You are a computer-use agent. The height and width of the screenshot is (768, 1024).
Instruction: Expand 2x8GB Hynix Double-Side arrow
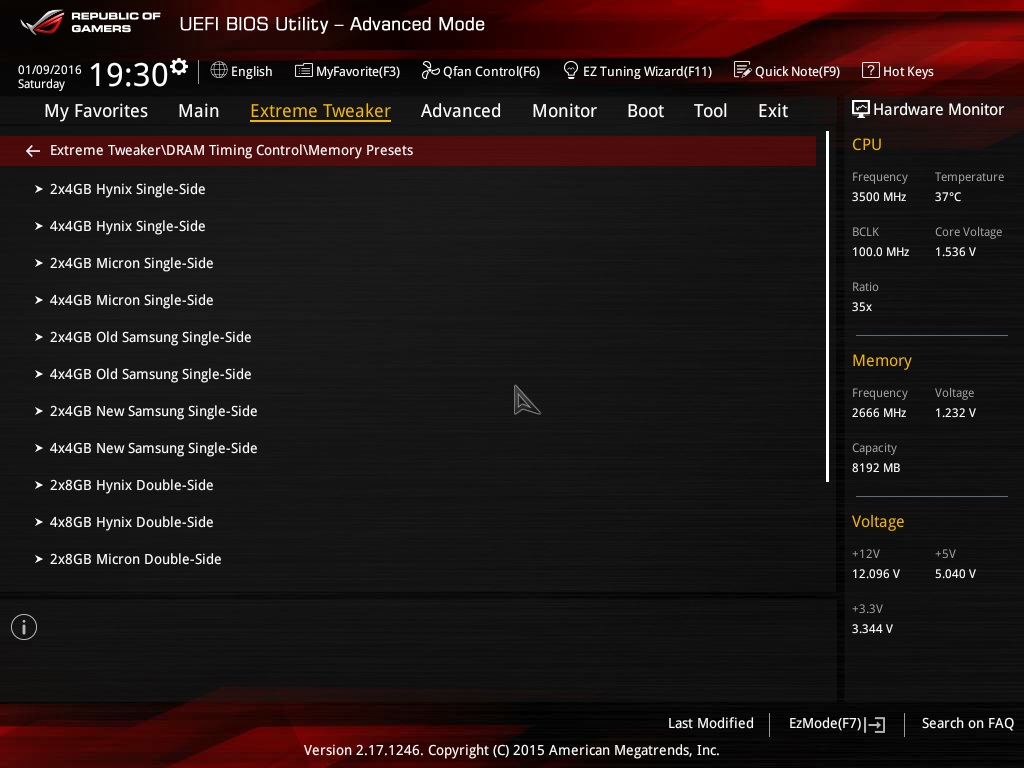point(39,485)
